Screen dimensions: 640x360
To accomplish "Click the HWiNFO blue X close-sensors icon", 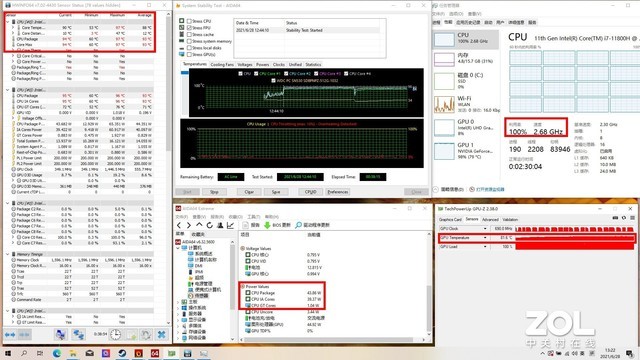I will [x=162, y=335].
